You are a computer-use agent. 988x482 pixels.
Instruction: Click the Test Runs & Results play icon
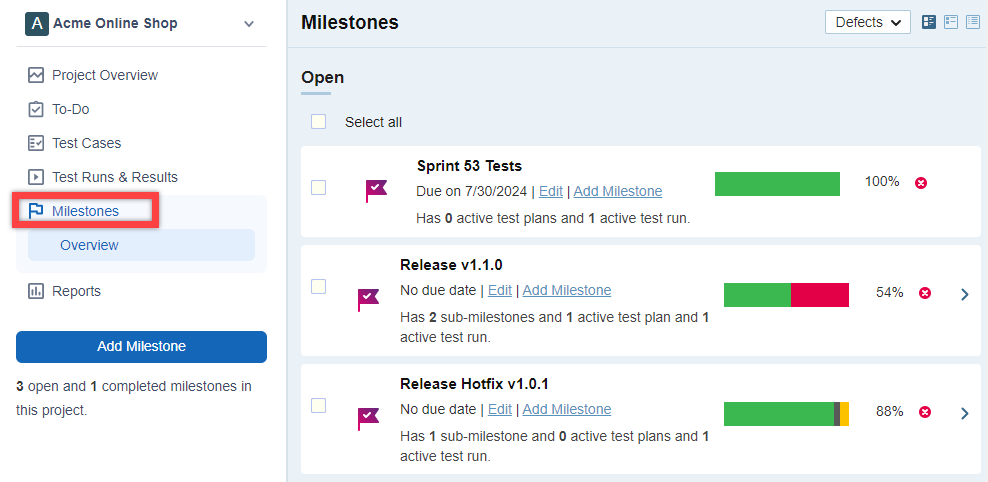pyautogui.click(x=36, y=177)
